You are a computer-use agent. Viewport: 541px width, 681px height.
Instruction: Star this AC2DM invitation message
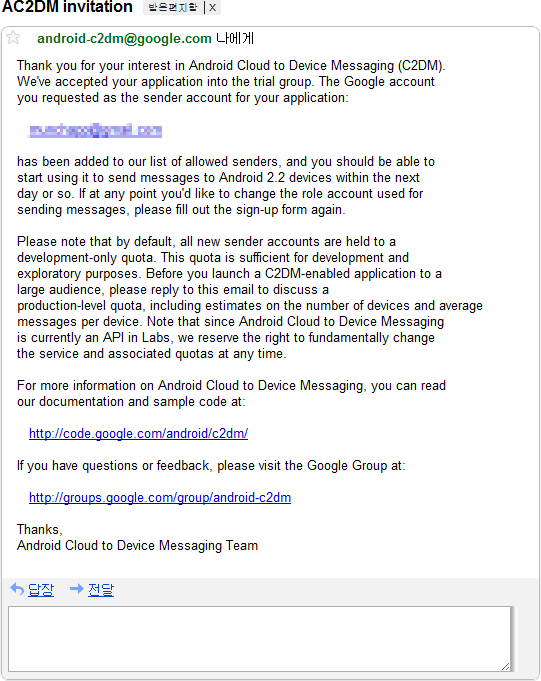pos(13,37)
